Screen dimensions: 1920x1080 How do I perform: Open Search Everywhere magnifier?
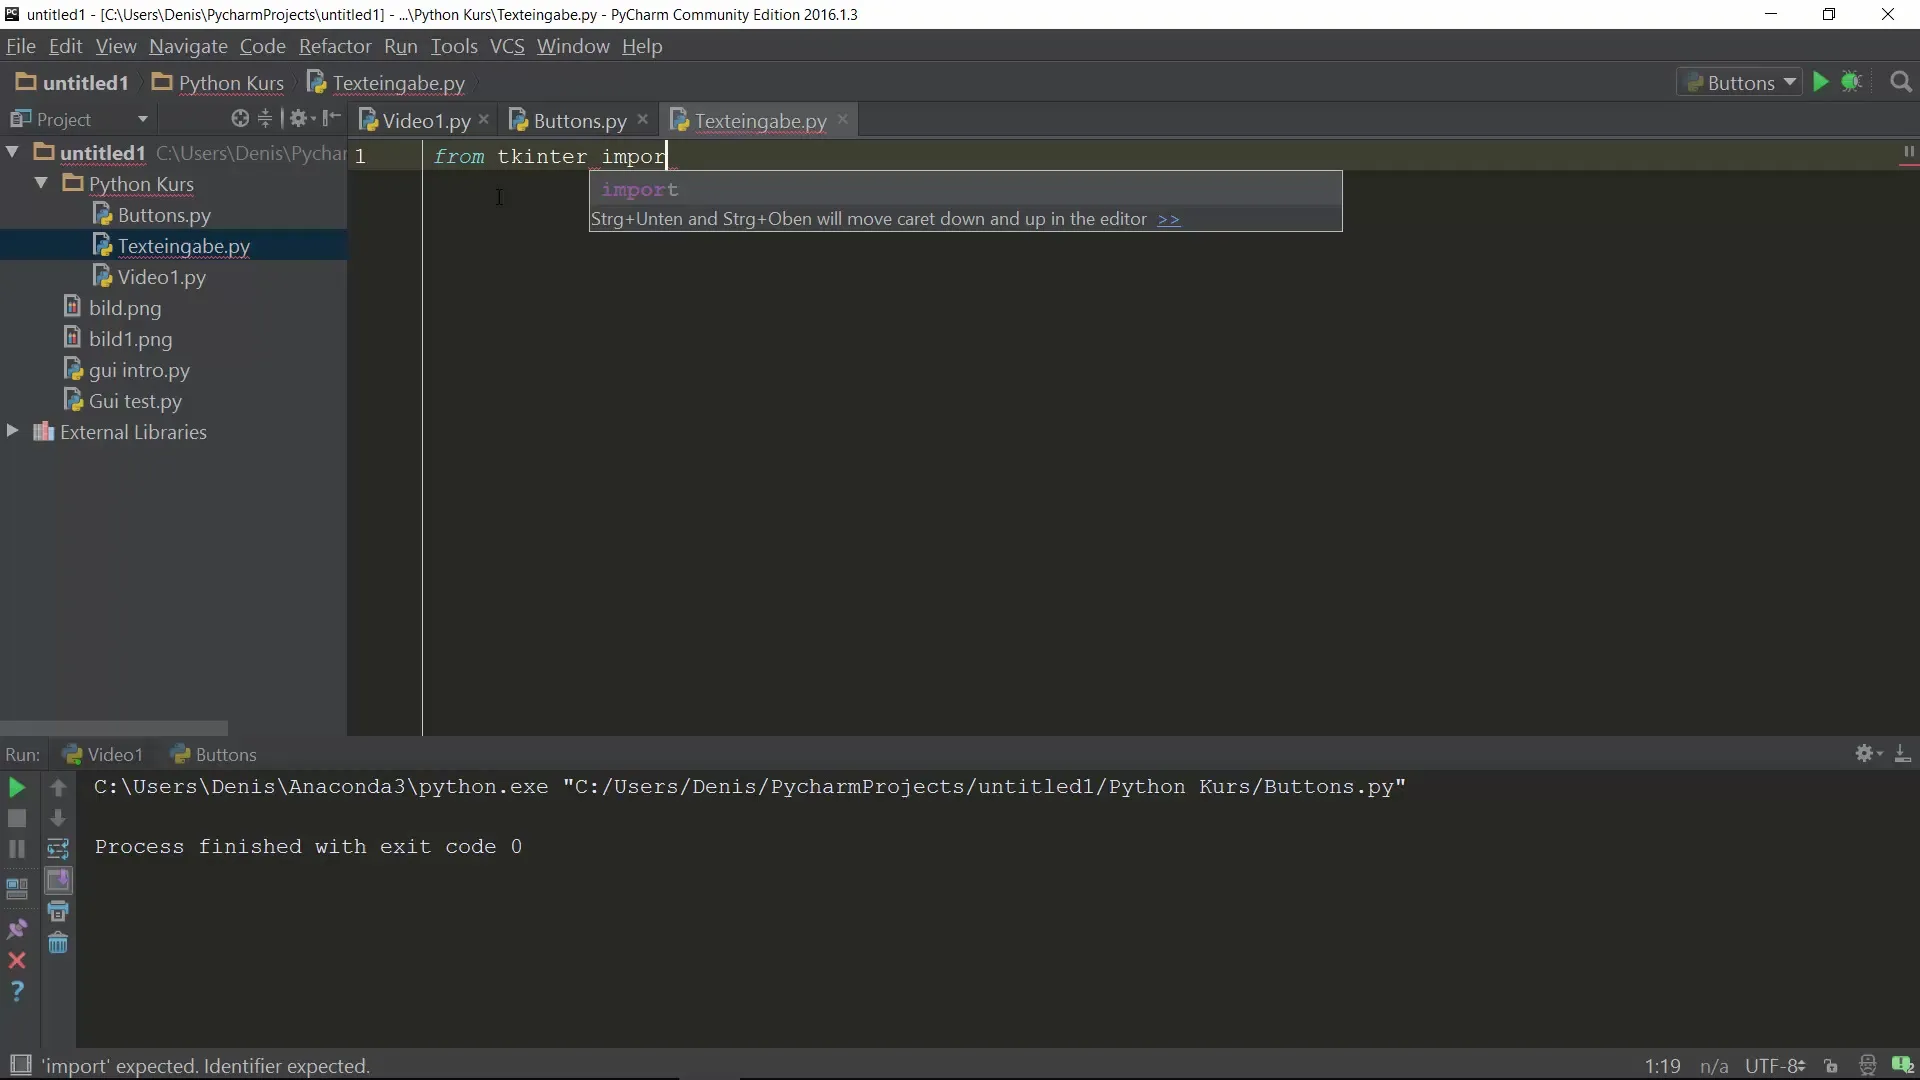pos(1901,82)
